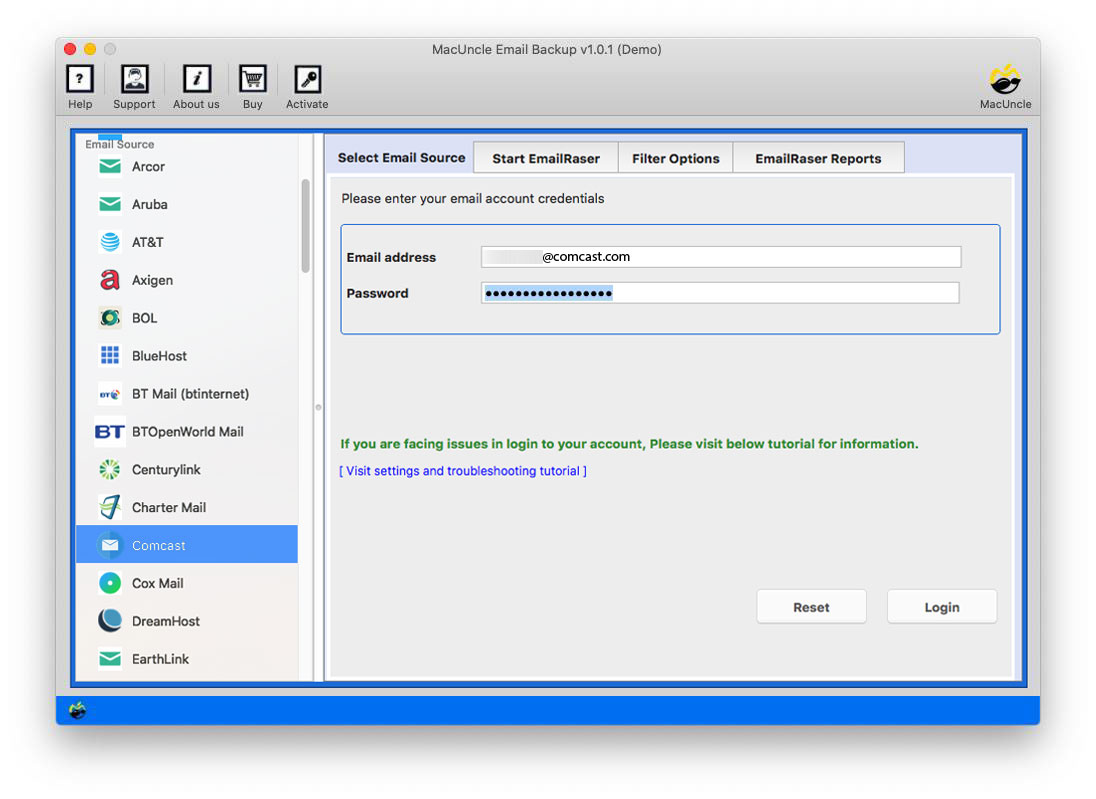Open the Help toolbar icon
The height and width of the screenshot is (799, 1096).
[x=80, y=80]
